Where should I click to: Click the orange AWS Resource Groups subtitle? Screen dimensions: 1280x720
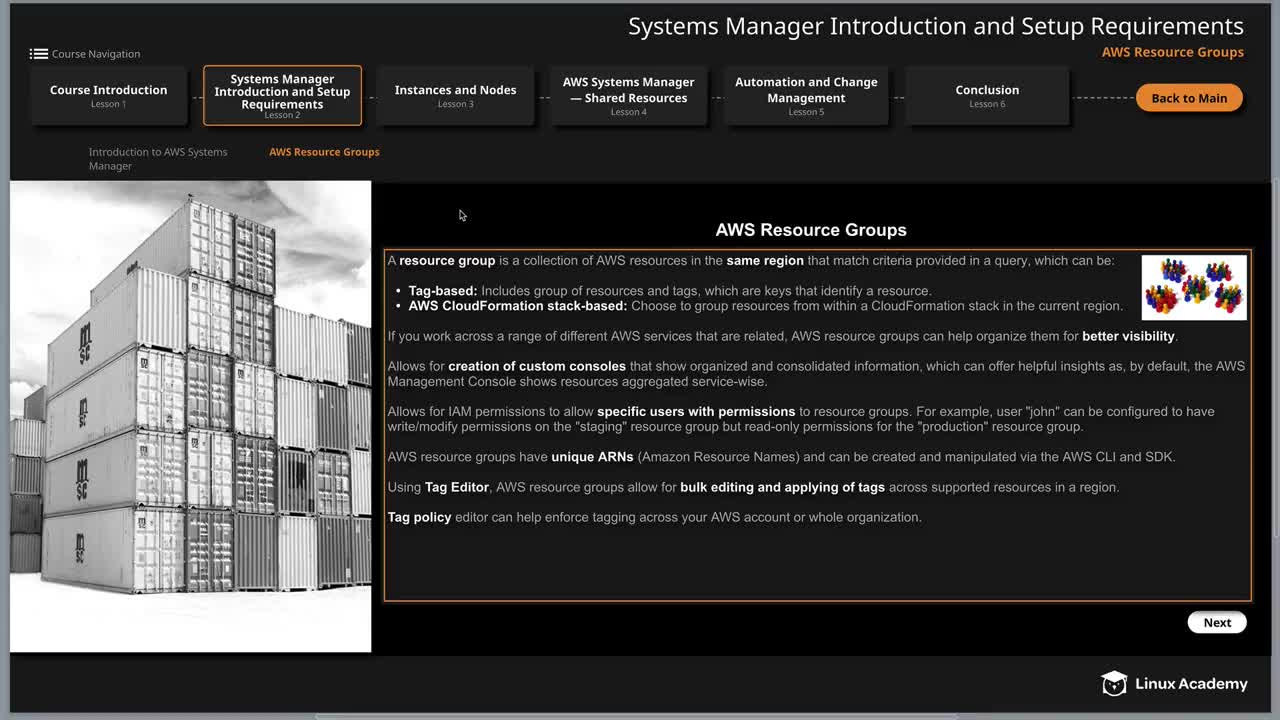1173,52
